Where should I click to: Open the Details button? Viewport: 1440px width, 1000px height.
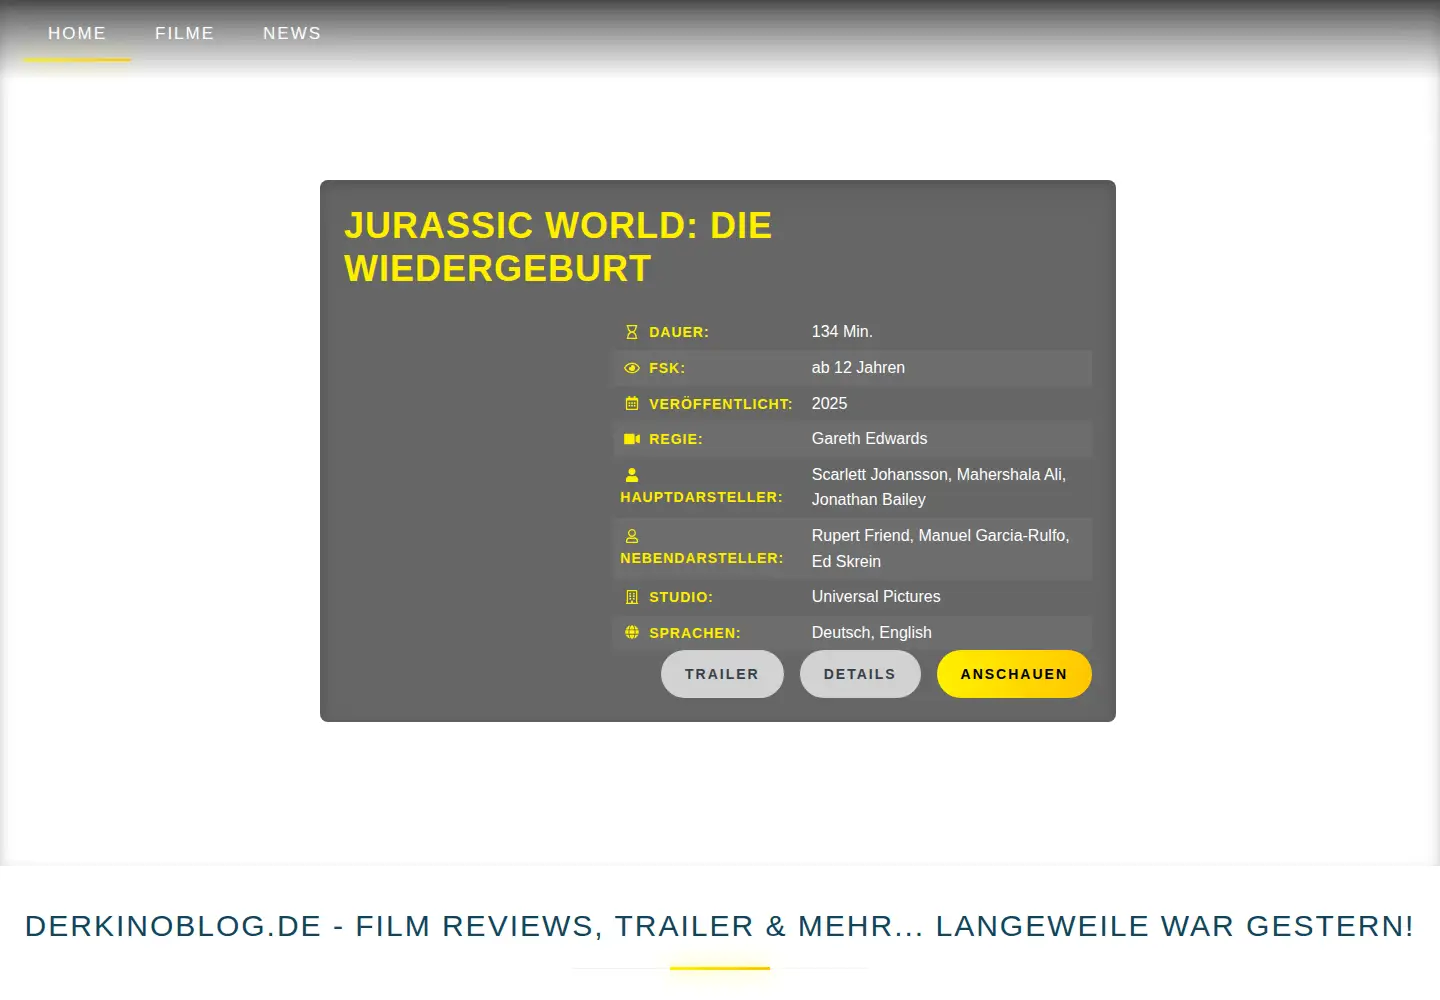[860, 674]
